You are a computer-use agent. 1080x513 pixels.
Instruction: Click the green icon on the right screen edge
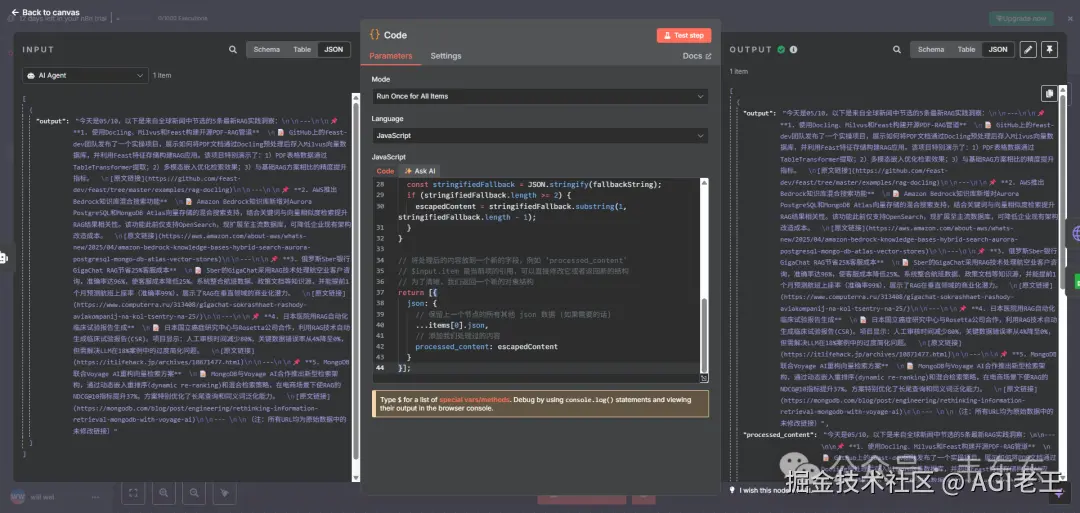tap(1076, 280)
